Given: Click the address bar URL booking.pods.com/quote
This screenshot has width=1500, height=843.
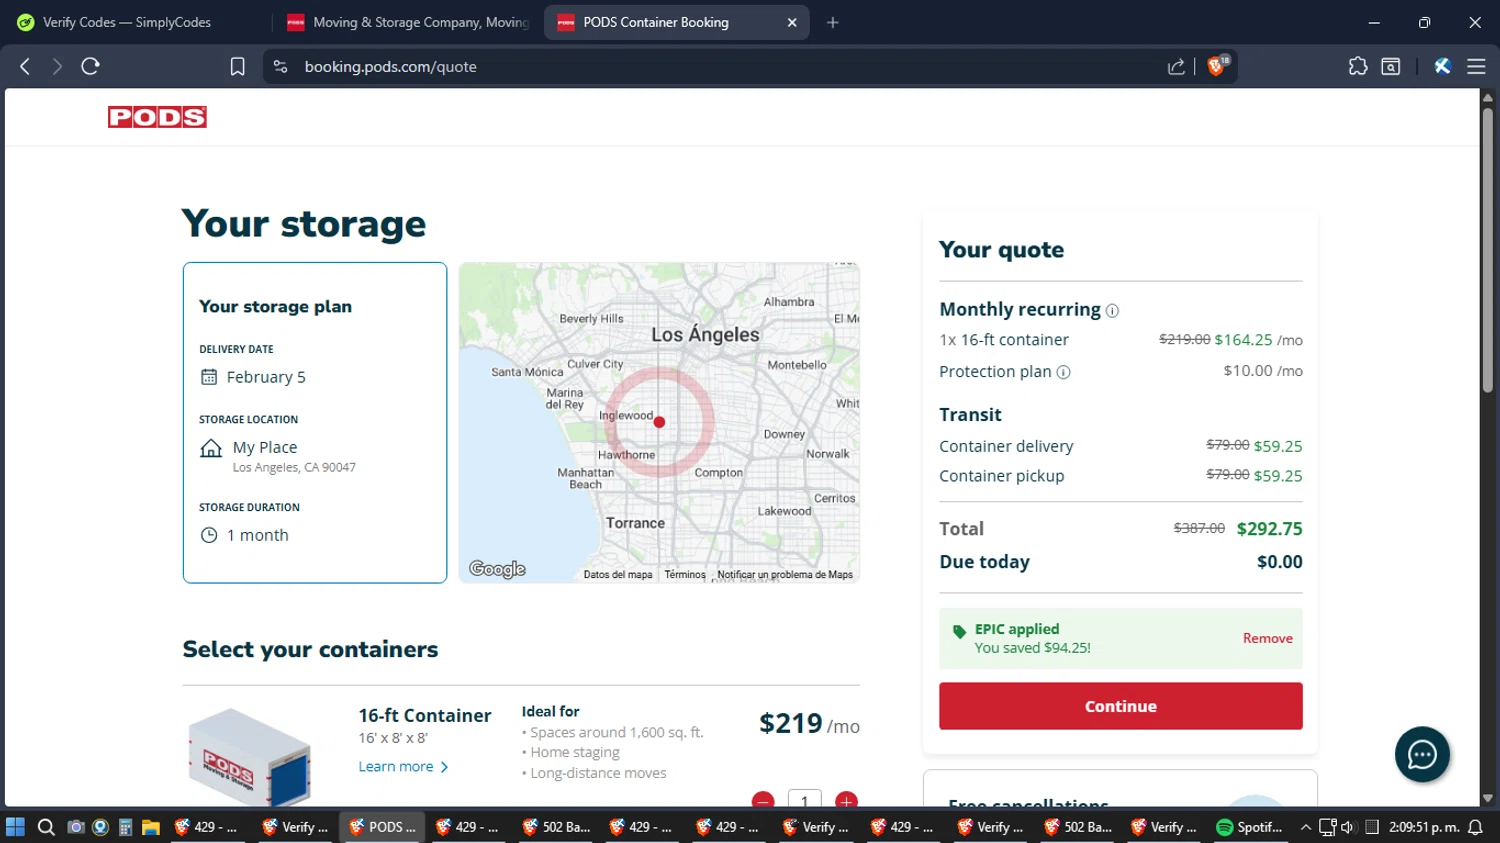Looking at the screenshot, I should pyautogui.click(x=390, y=66).
